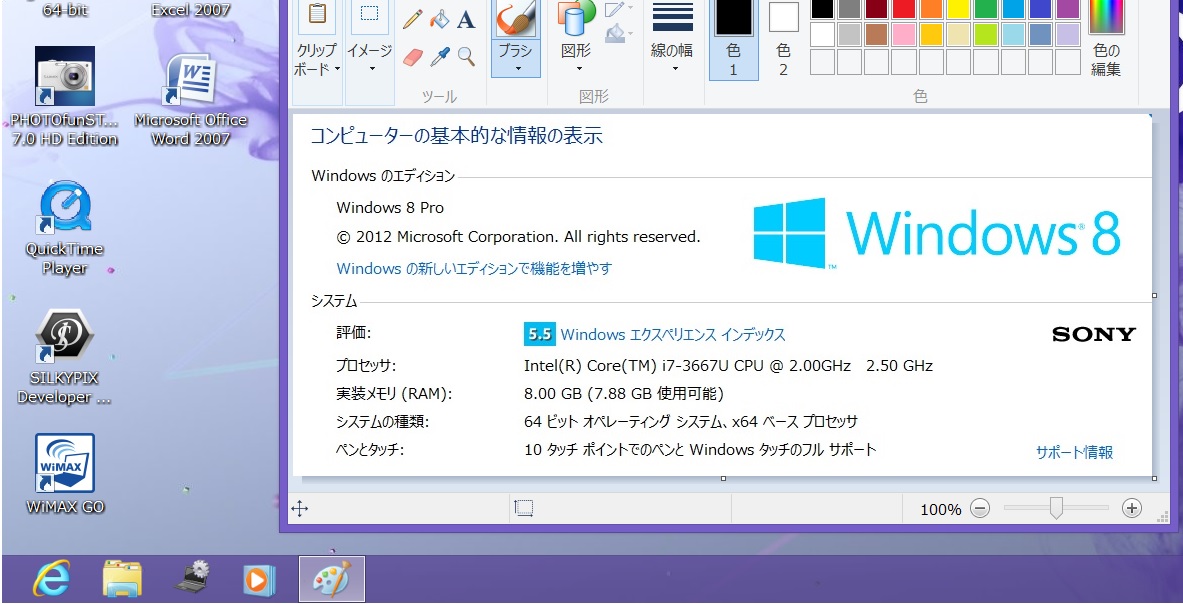This screenshot has width=1183, height=604.
Task: Choose the purple palette swatch
Action: click(1068, 8)
